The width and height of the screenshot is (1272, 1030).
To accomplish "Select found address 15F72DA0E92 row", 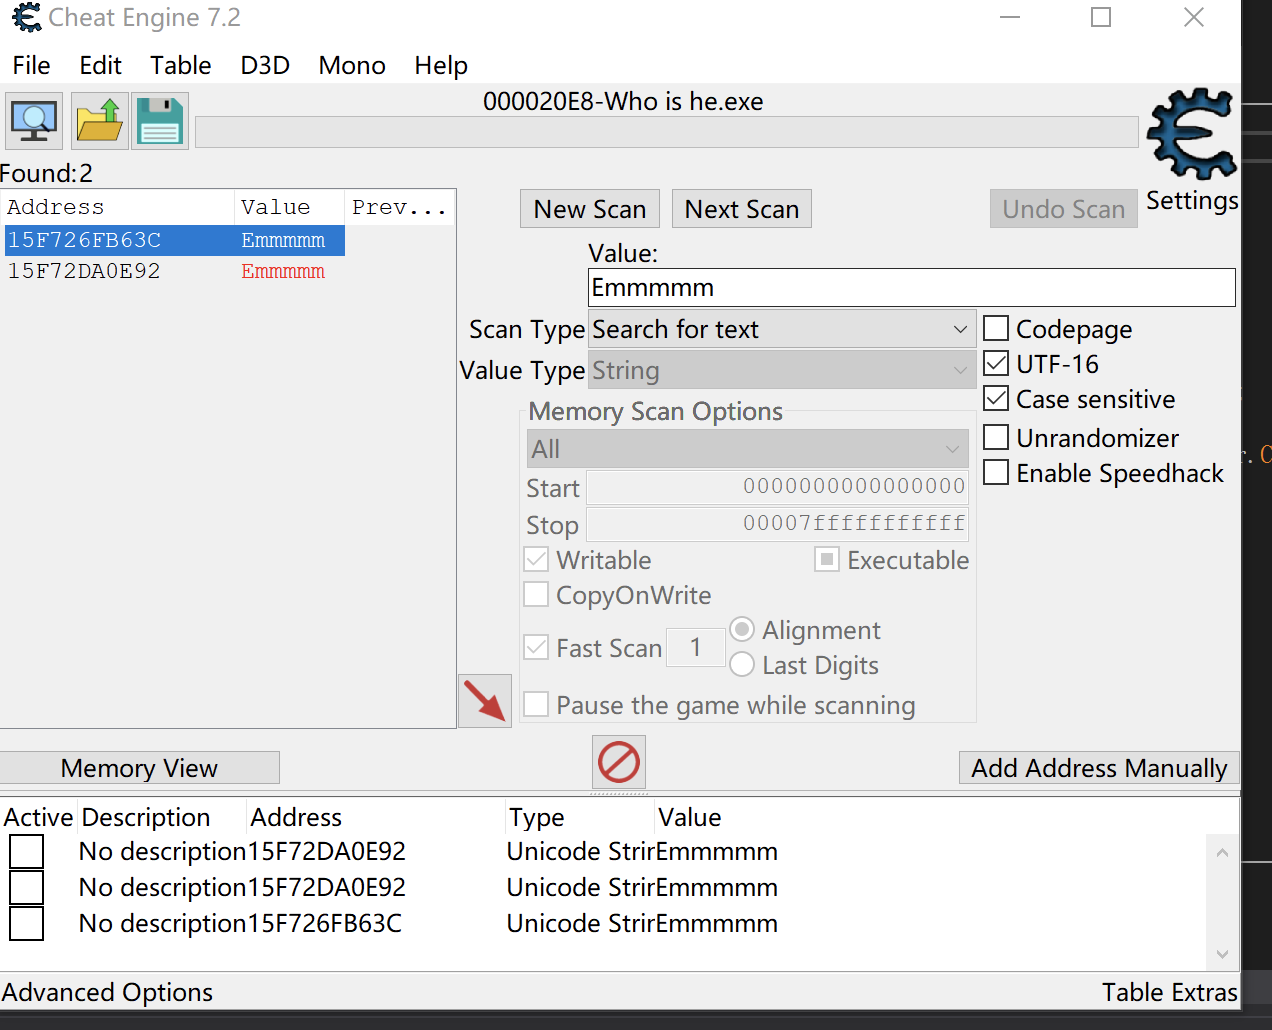I will pyautogui.click(x=175, y=271).
